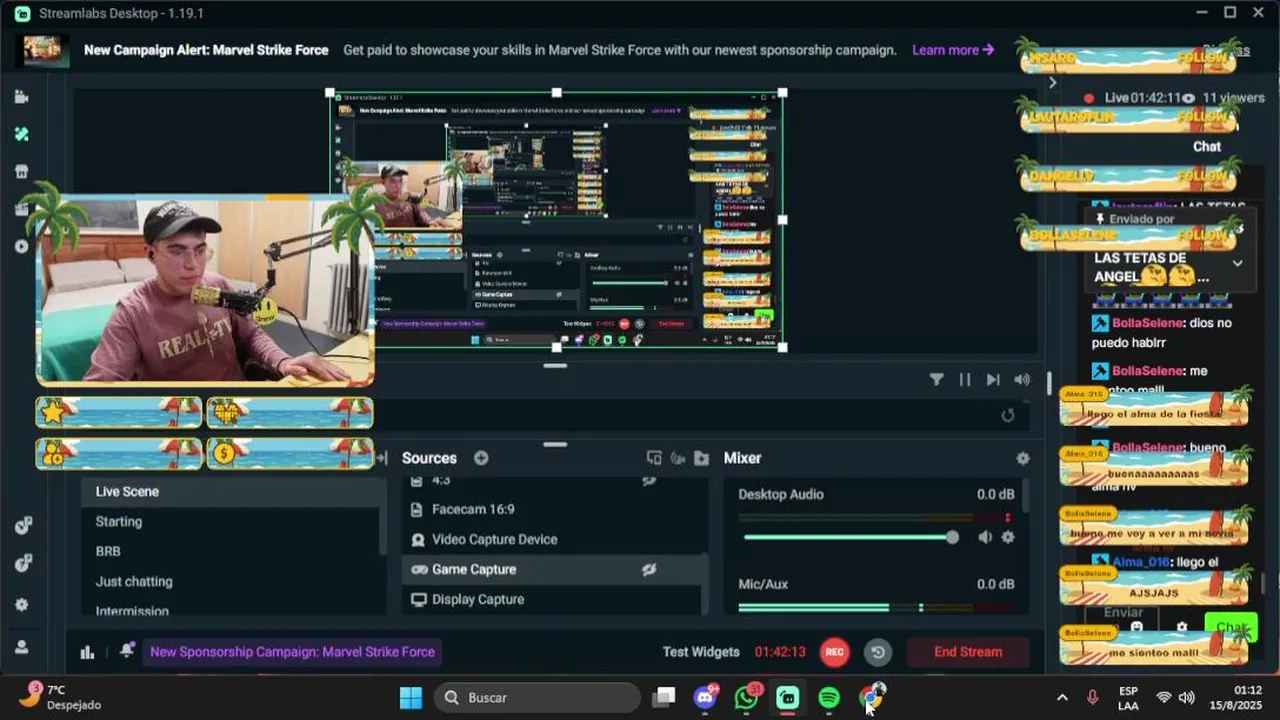This screenshot has width=1280, height=720.
Task: Open the Desktop Audio settings gear
Action: tap(1008, 537)
